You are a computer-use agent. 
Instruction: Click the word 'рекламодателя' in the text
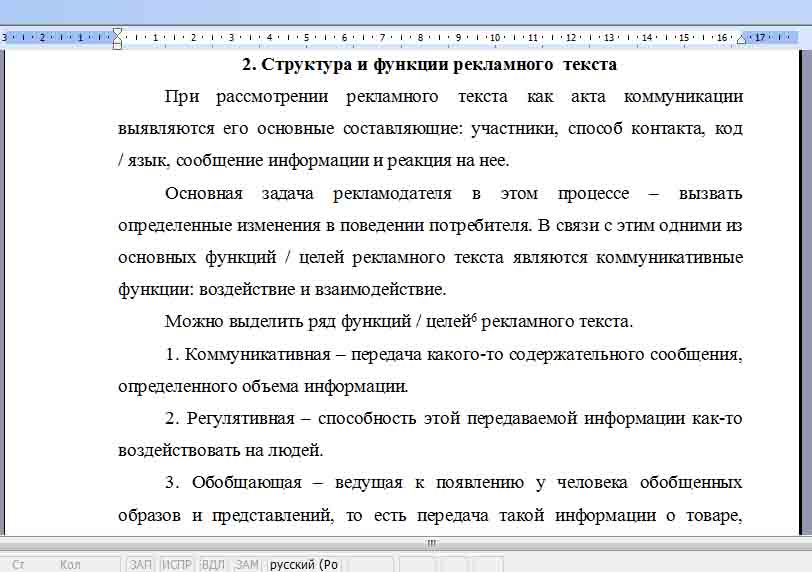point(392,194)
